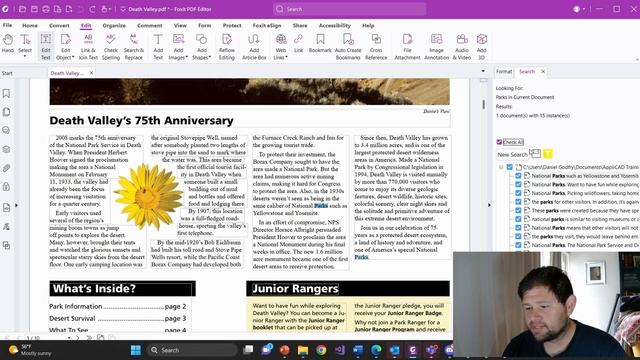The image size is (640, 360).
Task: Add a Bookmark from the ribbon
Action: pos(320,43)
